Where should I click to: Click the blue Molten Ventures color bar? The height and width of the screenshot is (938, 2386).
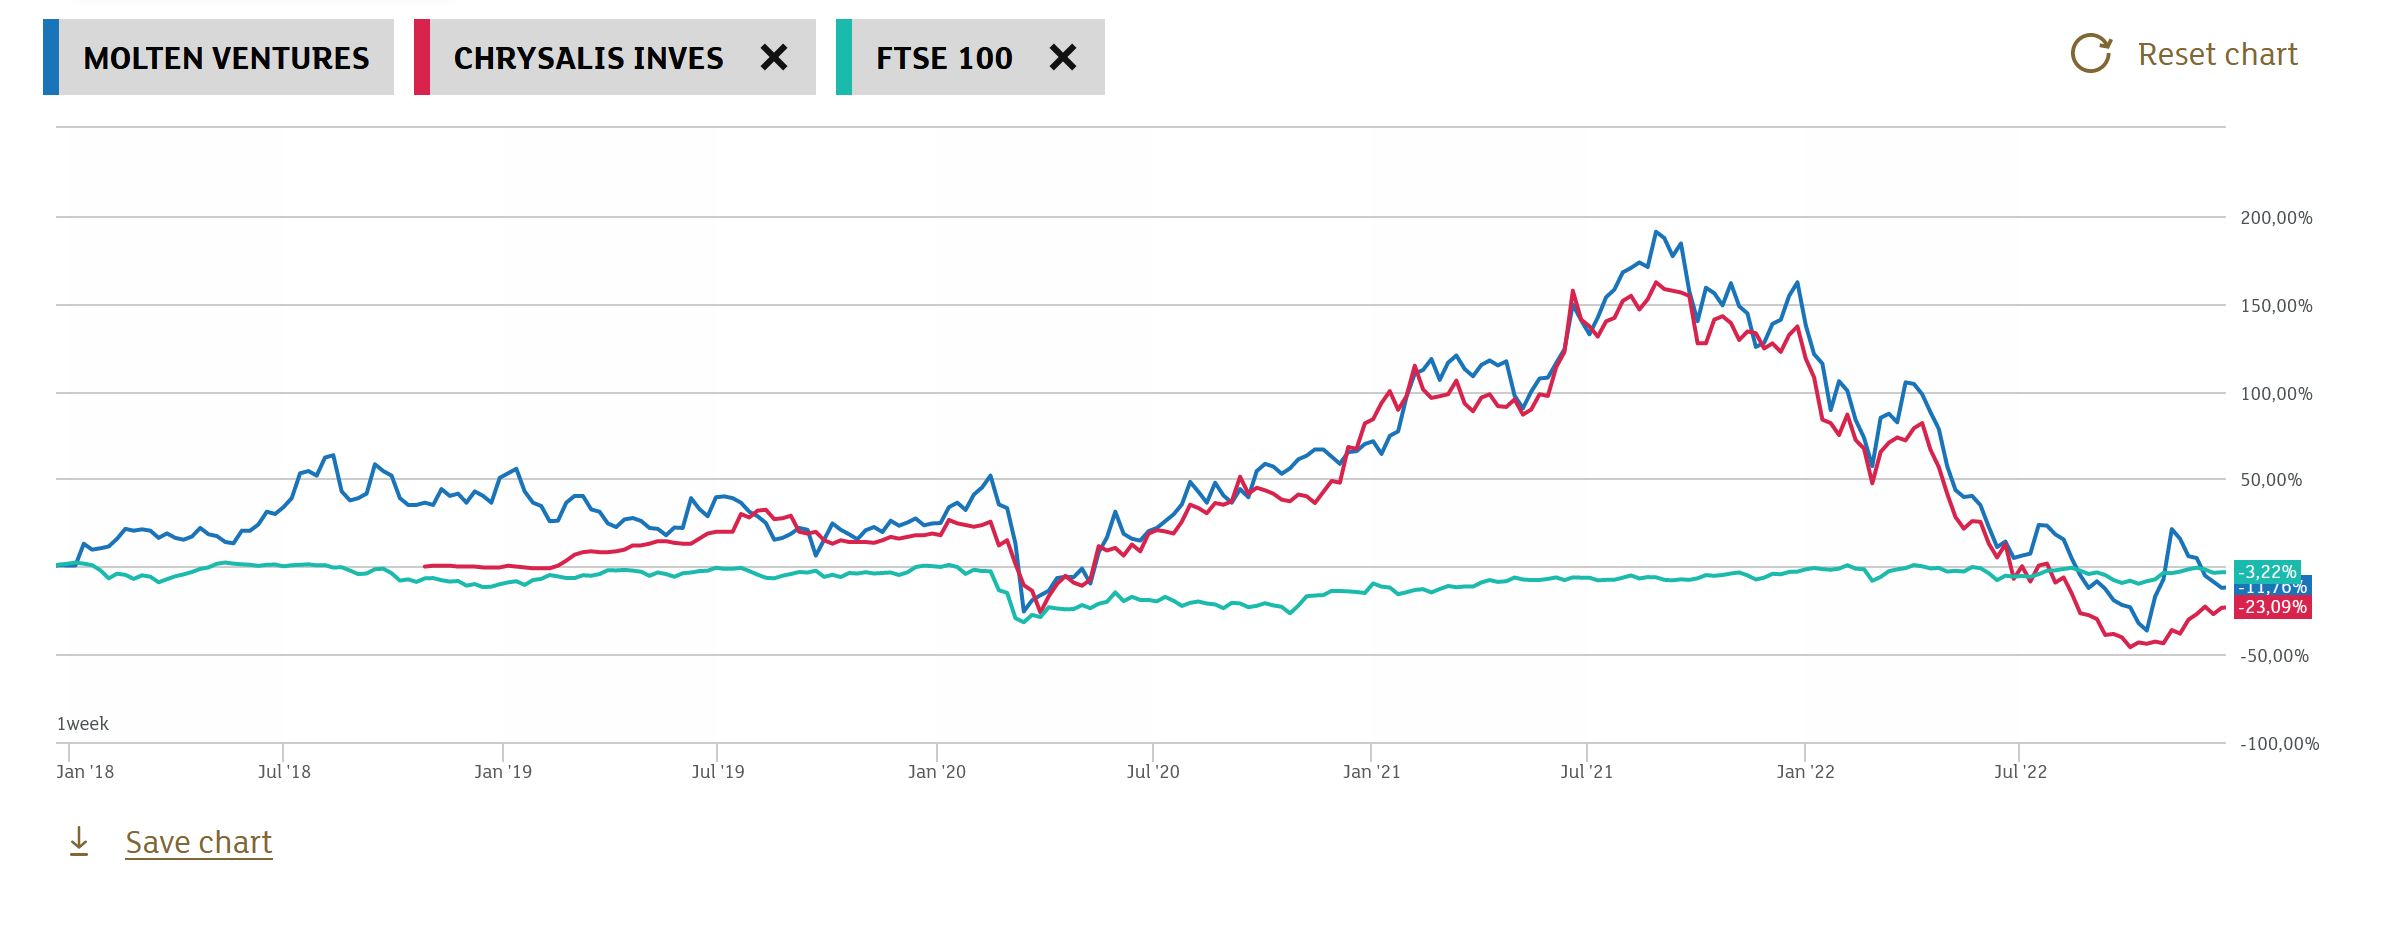pos(51,58)
